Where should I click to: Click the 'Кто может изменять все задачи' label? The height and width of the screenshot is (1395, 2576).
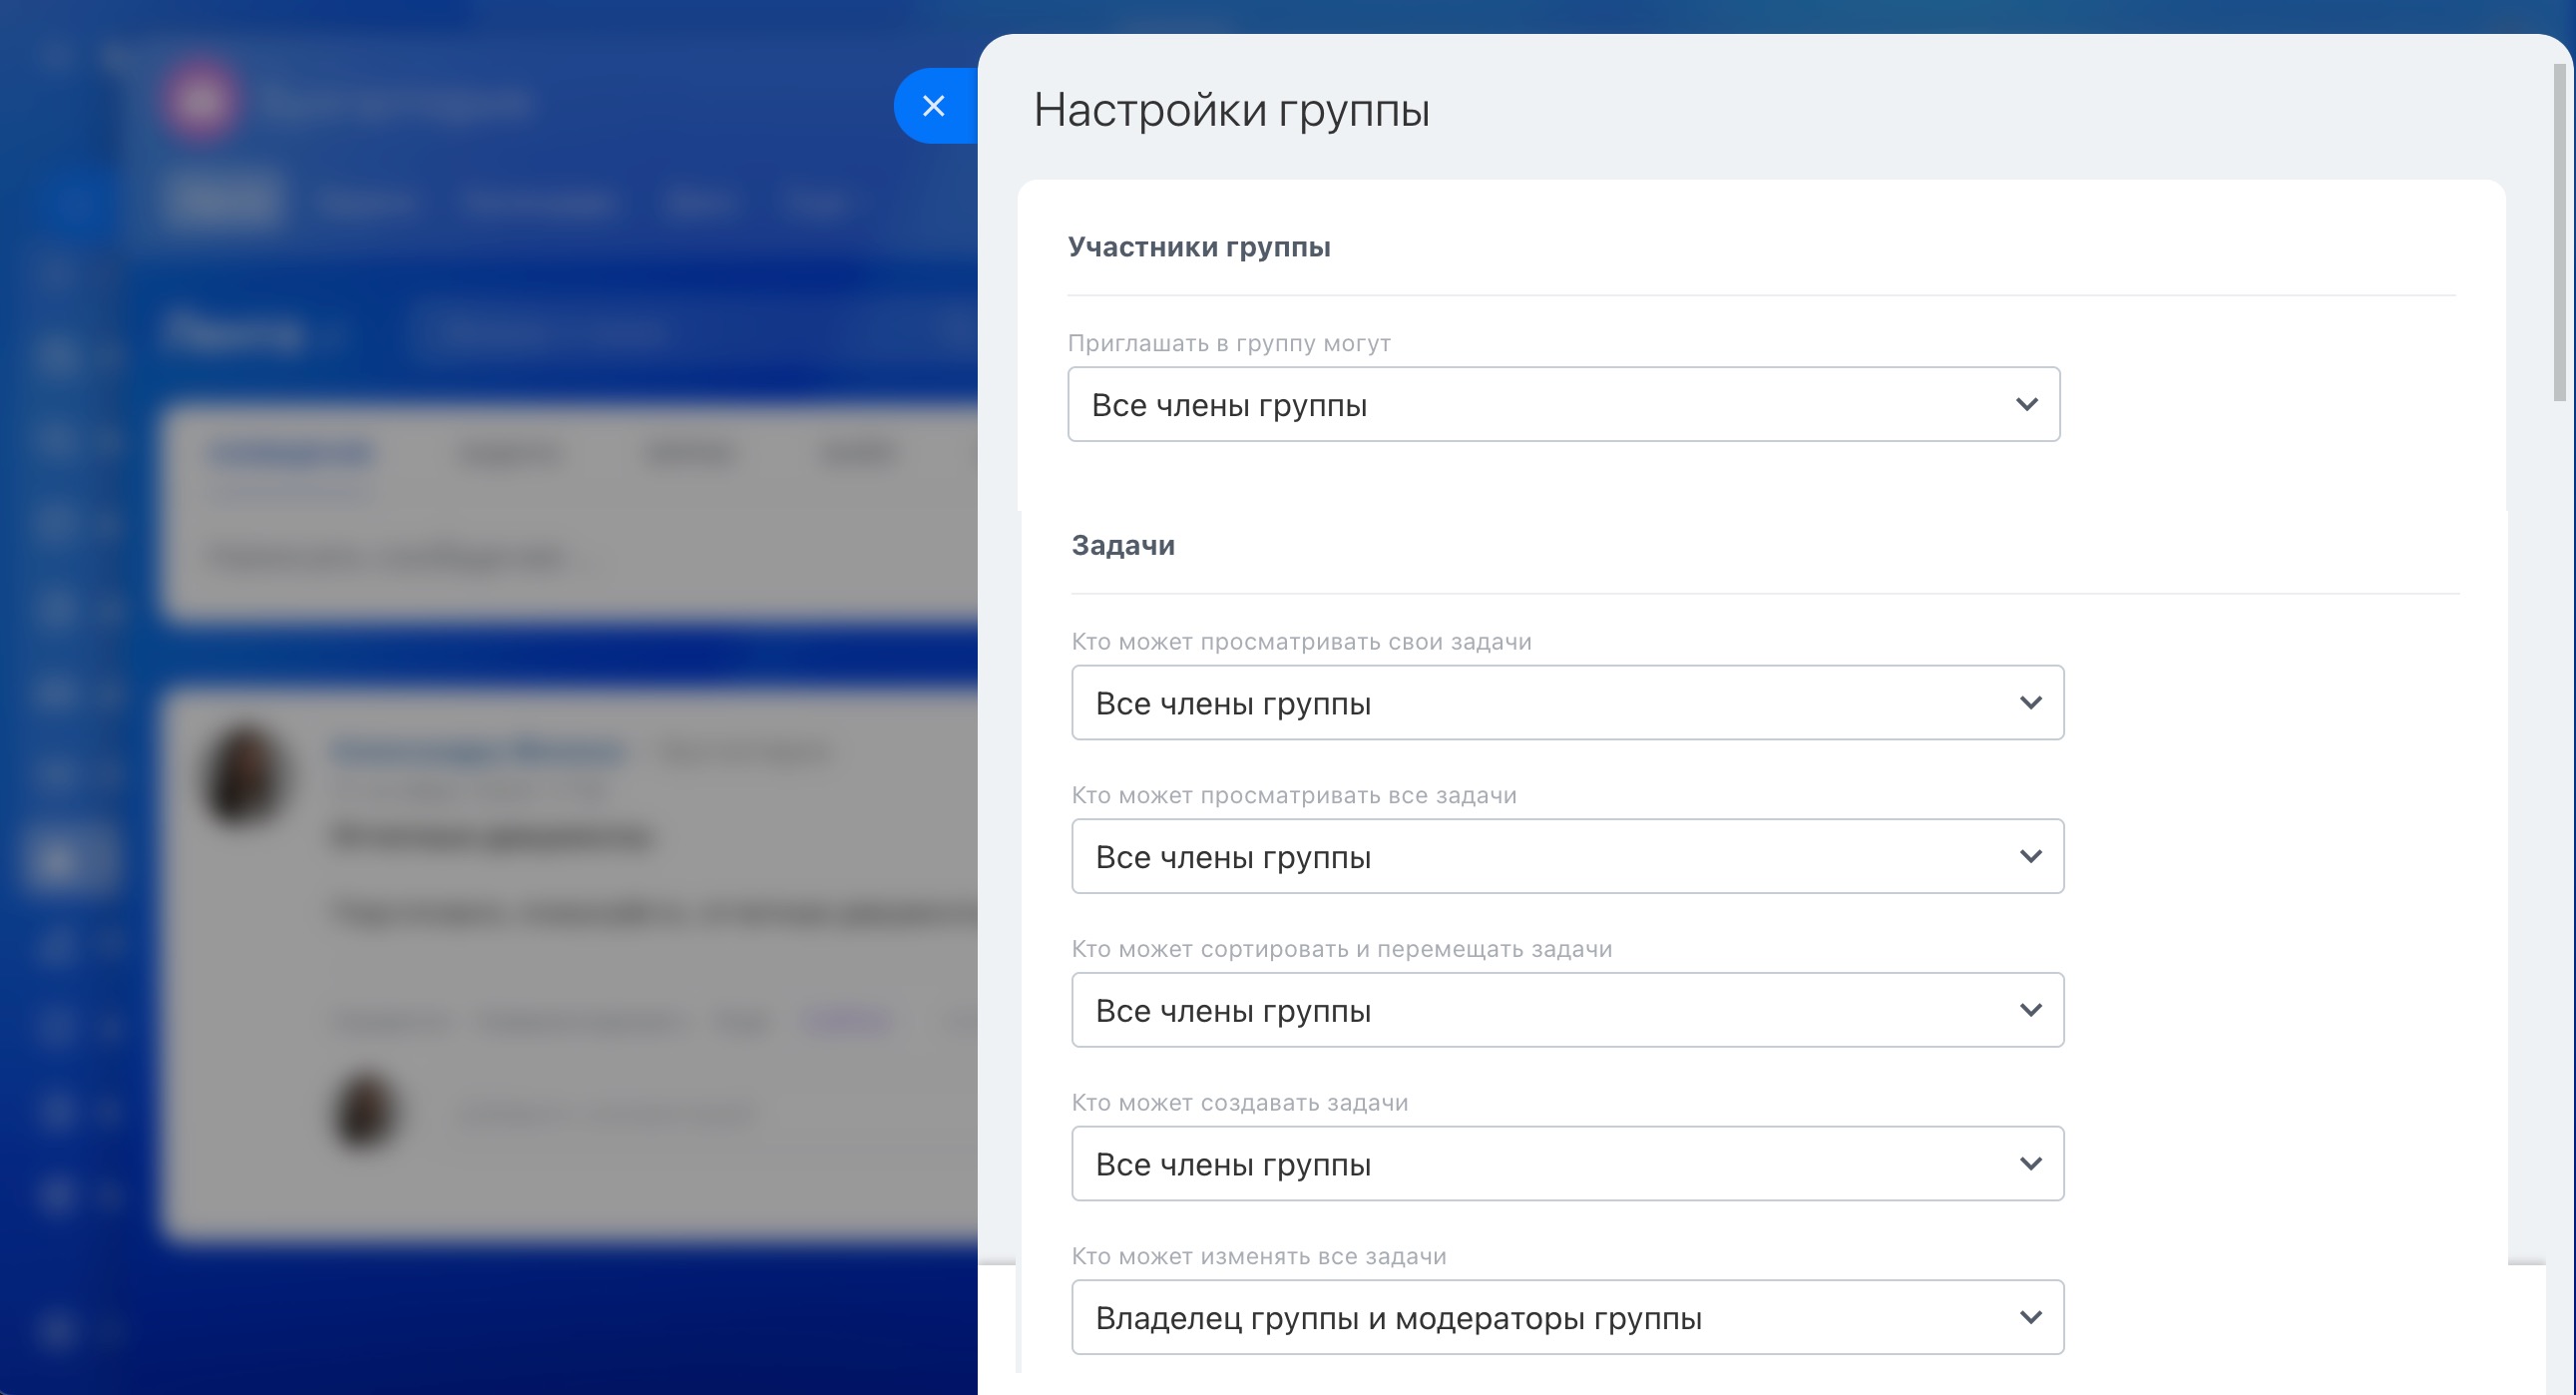tap(1258, 1257)
